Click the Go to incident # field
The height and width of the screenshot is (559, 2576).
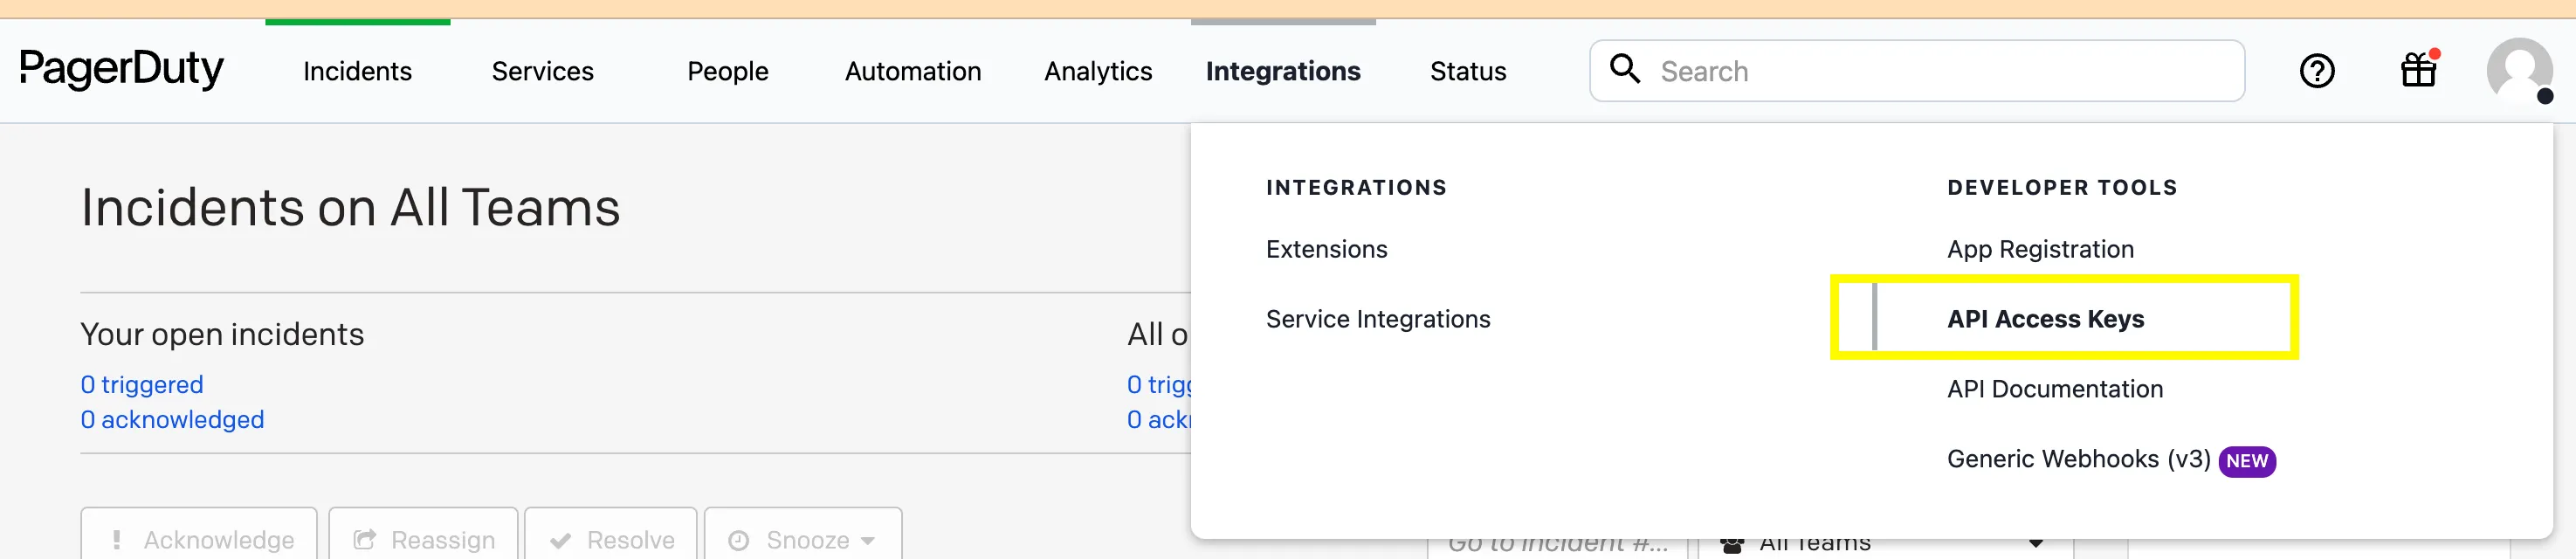(1557, 545)
